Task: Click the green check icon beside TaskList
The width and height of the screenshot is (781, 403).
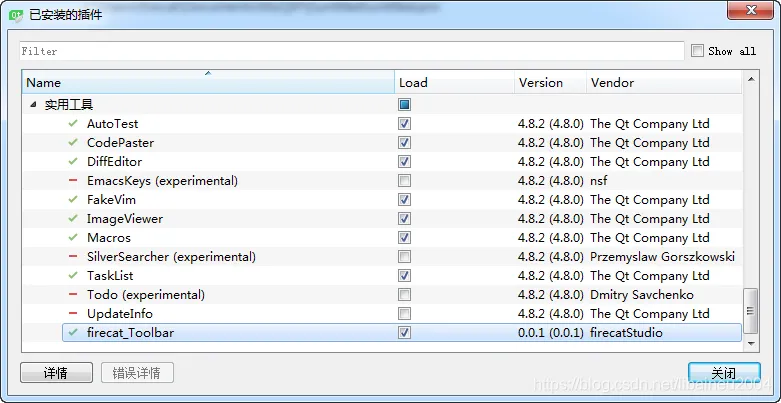Action: click(x=73, y=275)
